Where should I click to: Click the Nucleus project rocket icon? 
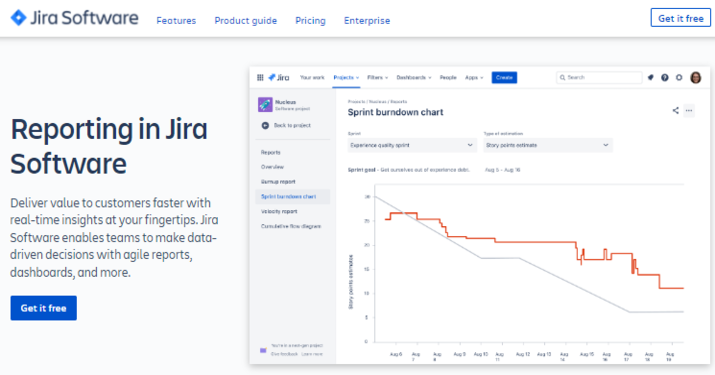265,104
